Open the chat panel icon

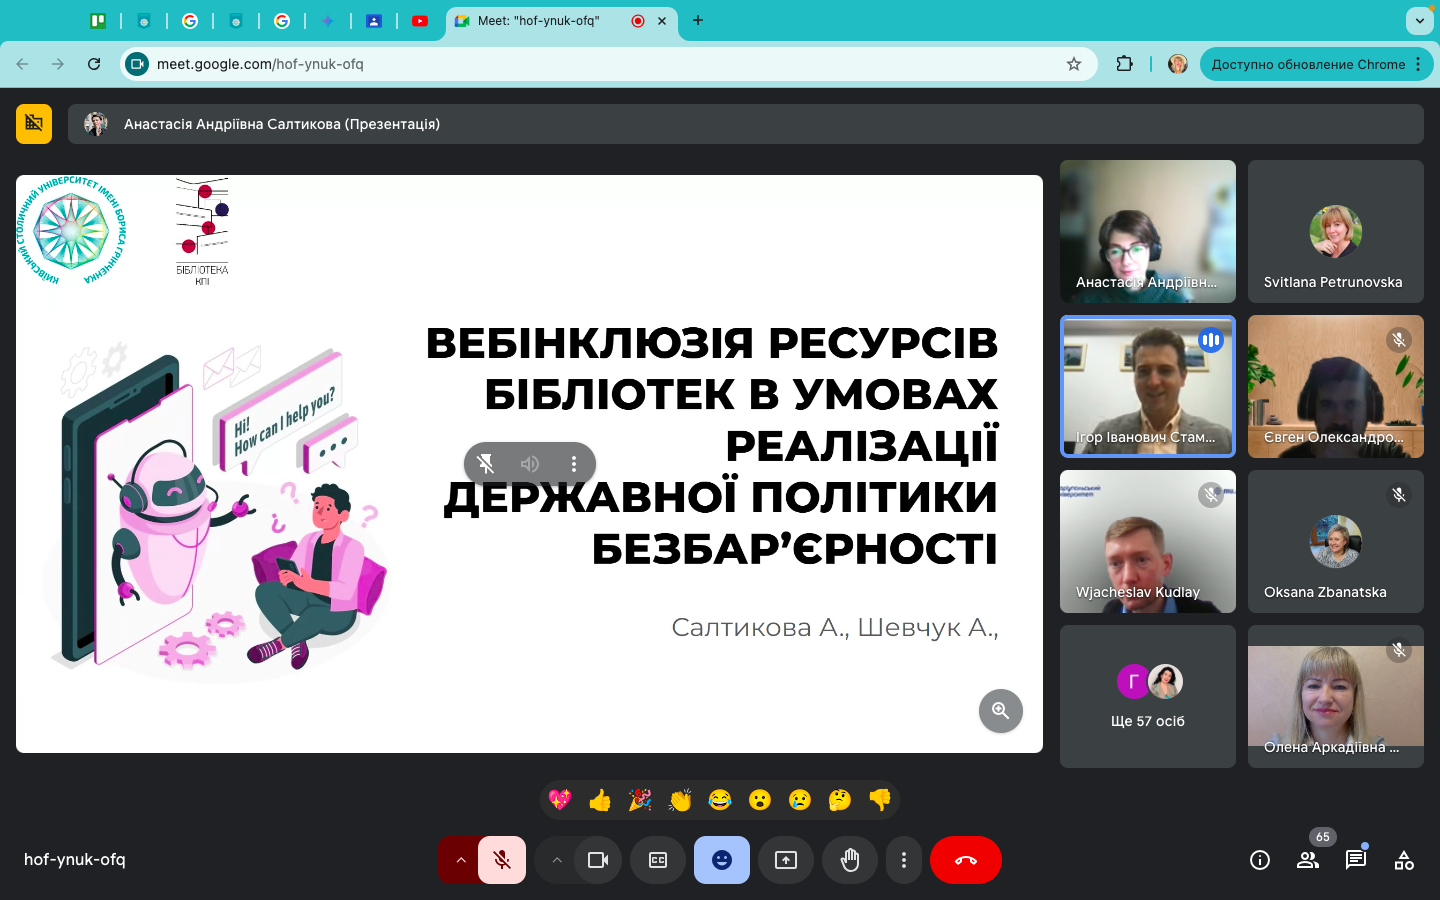(1356, 860)
